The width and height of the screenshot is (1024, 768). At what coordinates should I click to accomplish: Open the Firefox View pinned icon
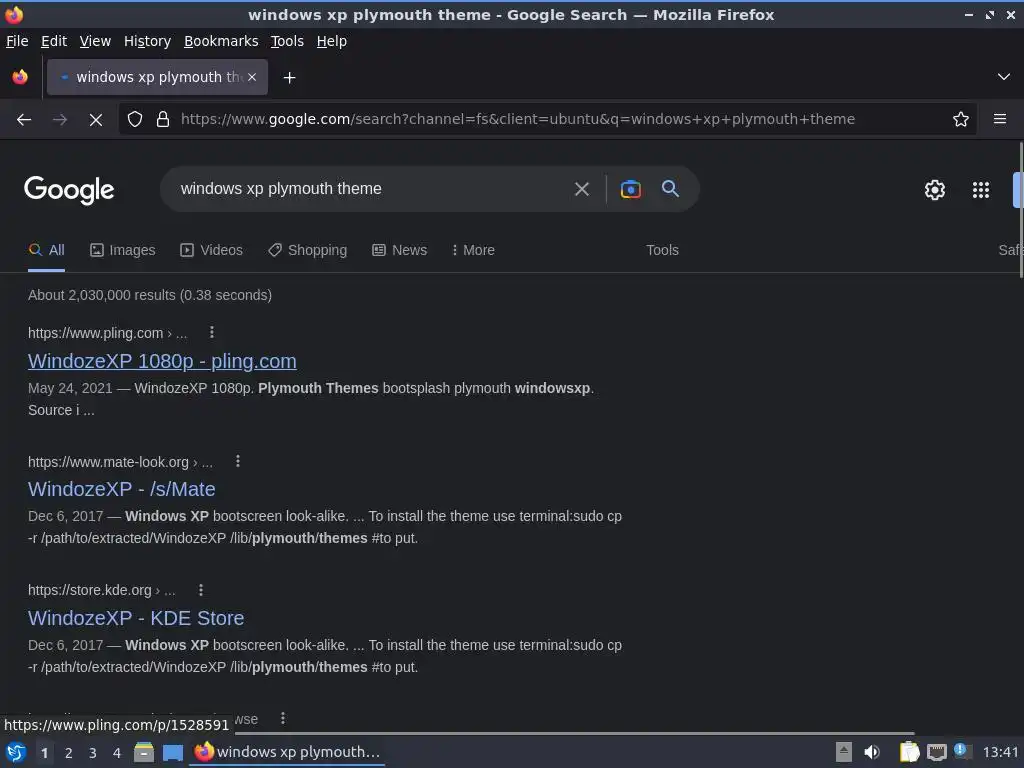(x=20, y=77)
